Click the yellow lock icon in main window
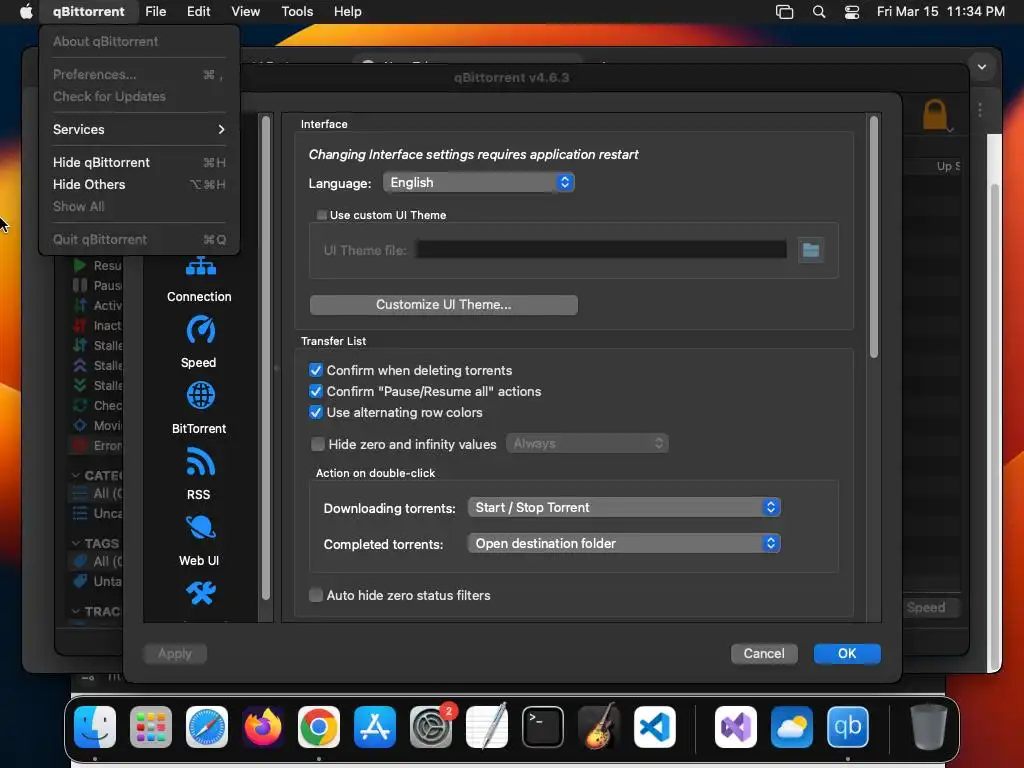1024x768 pixels. 935,114
